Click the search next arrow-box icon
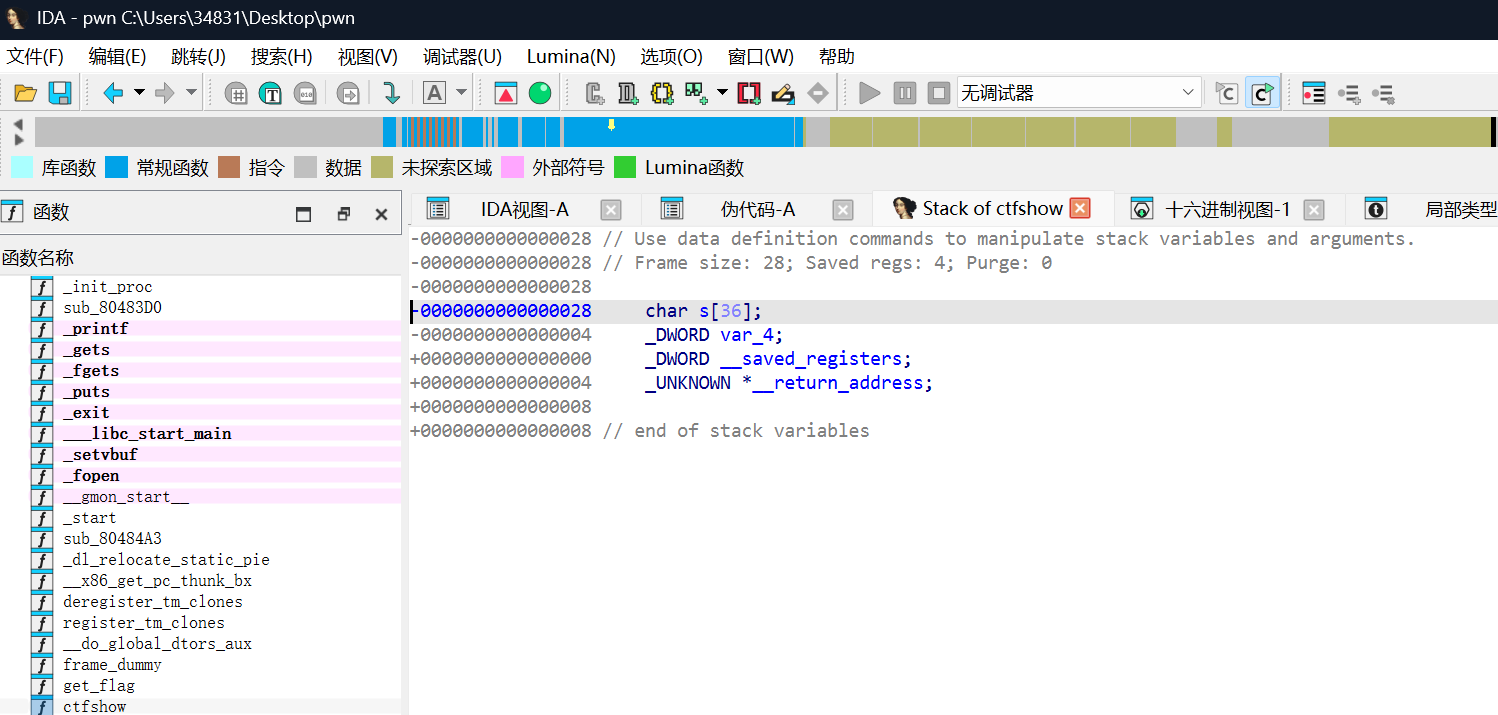Screen dimensions: 1498x715 tap(348, 94)
